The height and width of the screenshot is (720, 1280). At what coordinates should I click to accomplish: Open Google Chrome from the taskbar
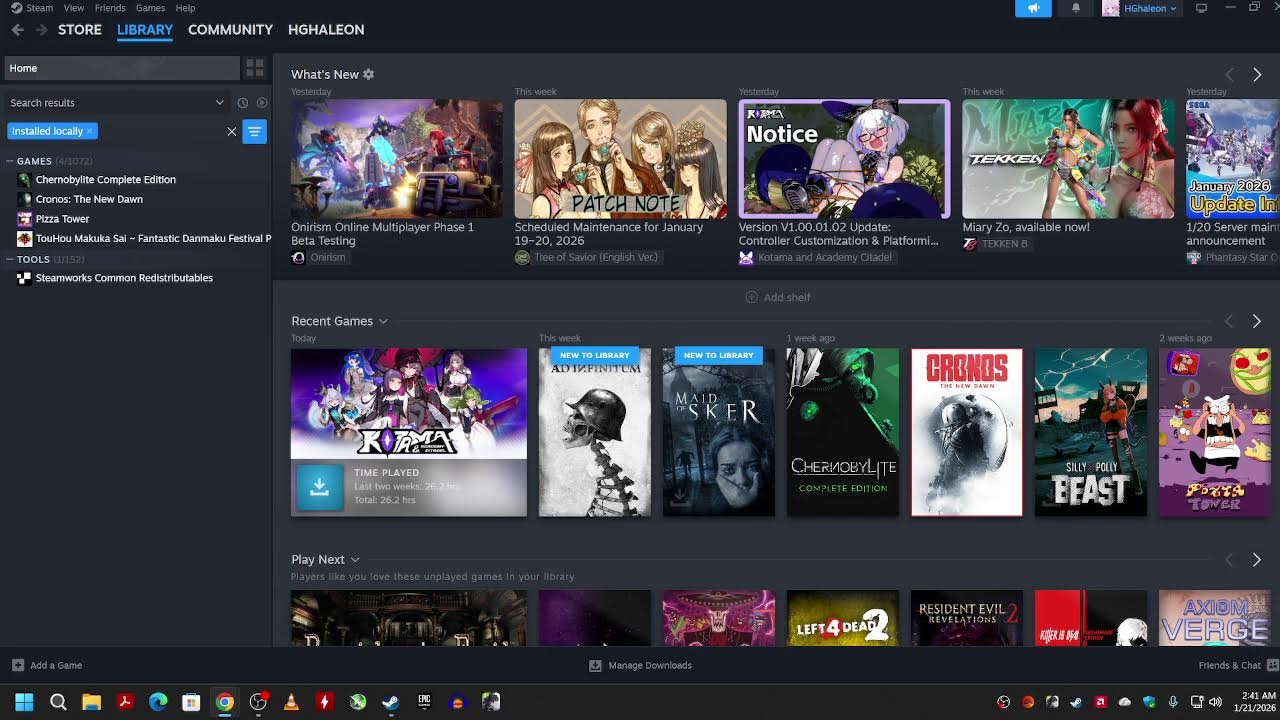(x=225, y=702)
